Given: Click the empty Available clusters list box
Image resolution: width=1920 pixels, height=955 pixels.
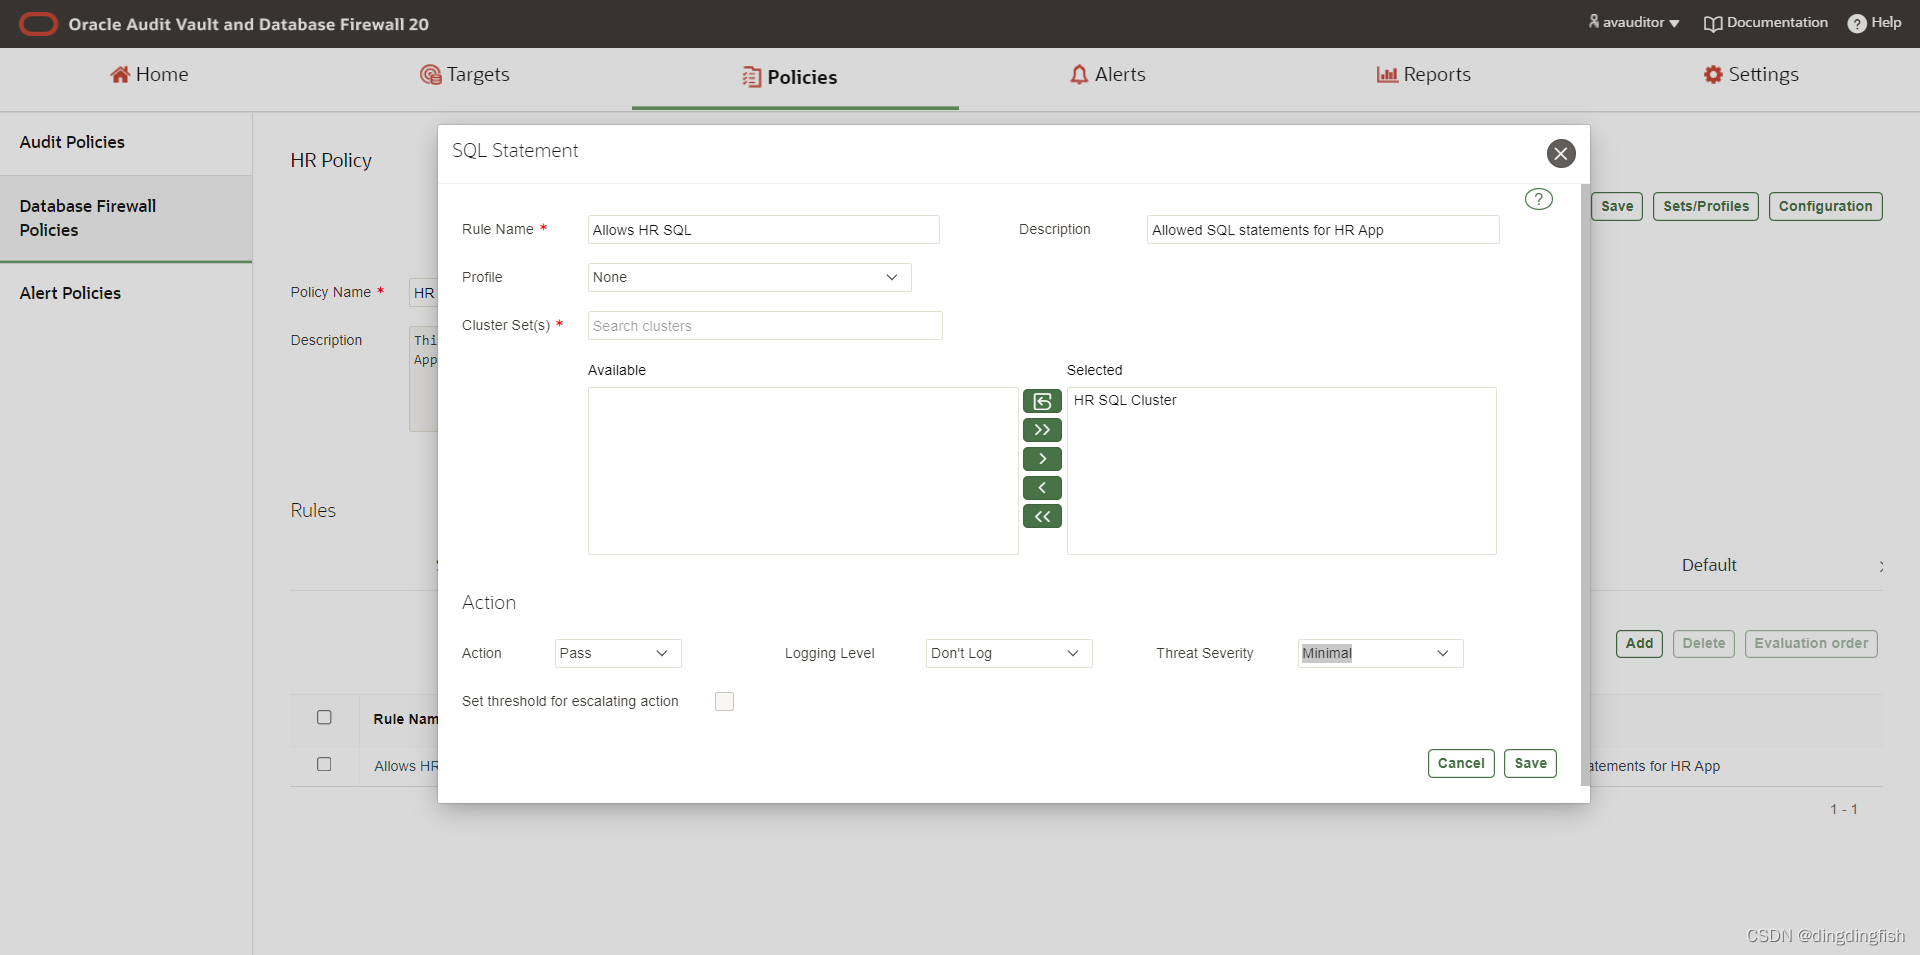Looking at the screenshot, I should point(803,471).
